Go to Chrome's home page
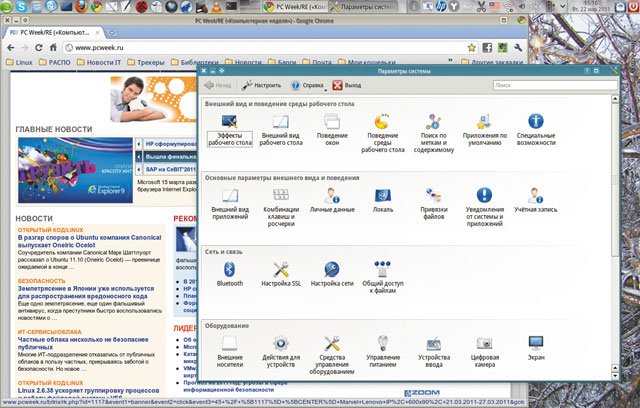The image size is (640, 408). 53,48
